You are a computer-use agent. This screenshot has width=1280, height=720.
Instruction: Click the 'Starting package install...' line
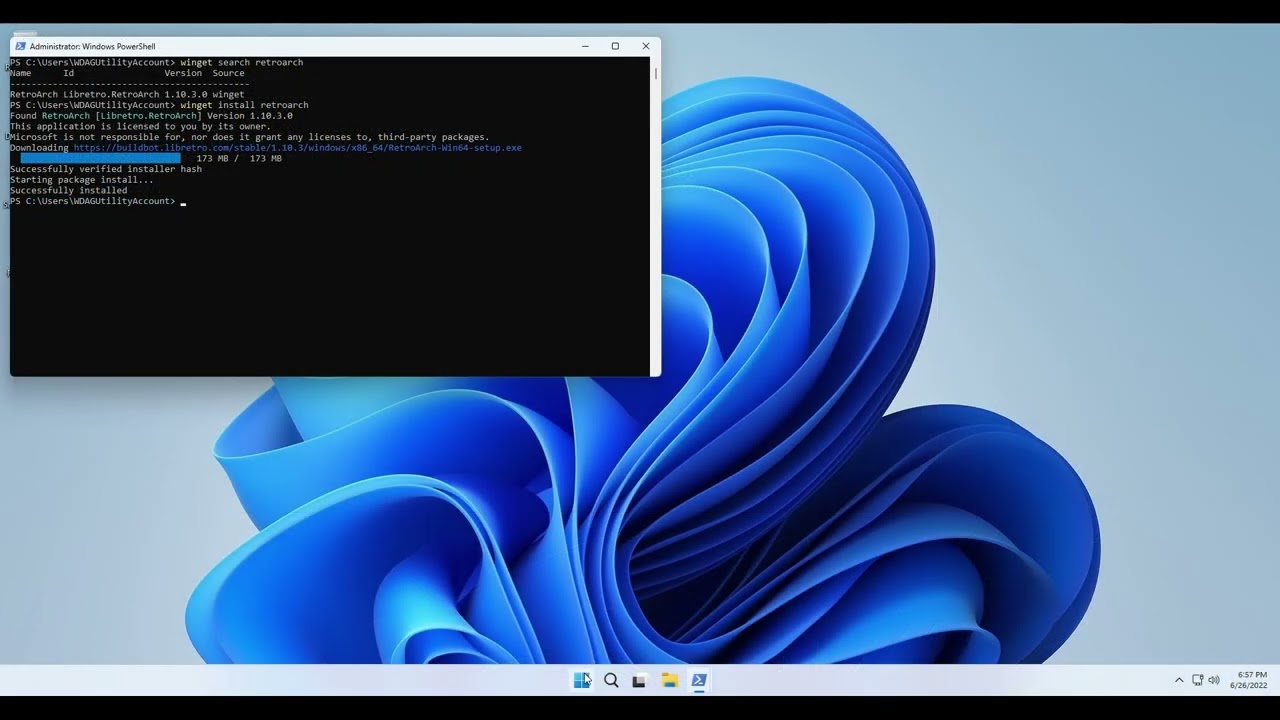(x=82, y=180)
